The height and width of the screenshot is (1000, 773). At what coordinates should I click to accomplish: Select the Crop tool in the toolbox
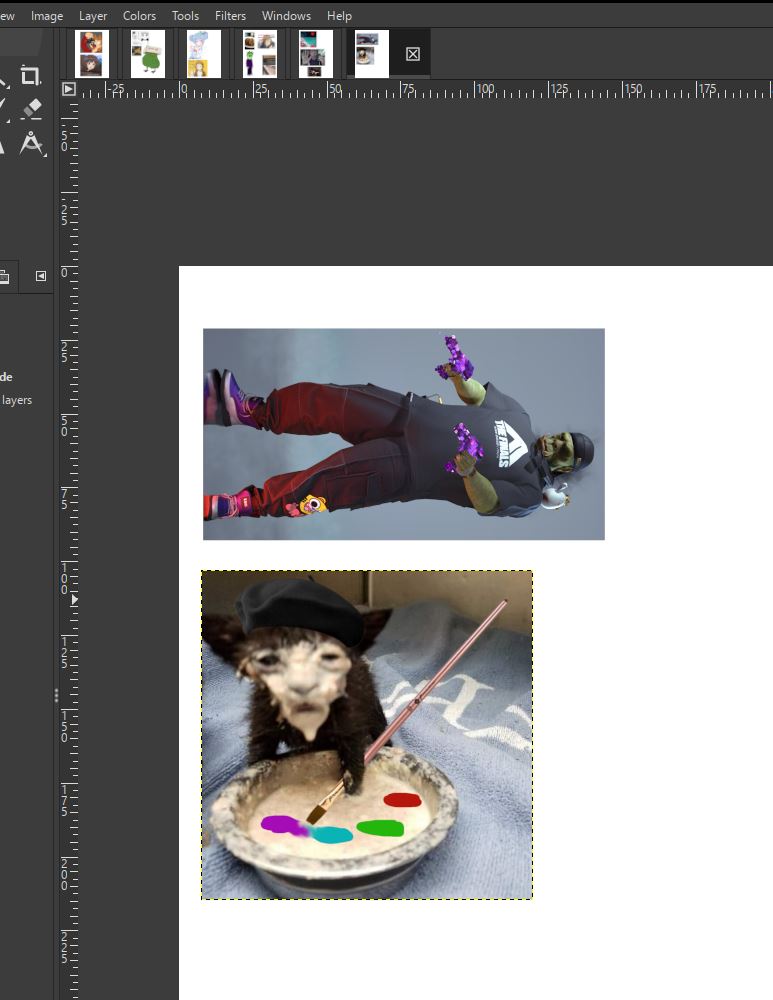click(30, 76)
